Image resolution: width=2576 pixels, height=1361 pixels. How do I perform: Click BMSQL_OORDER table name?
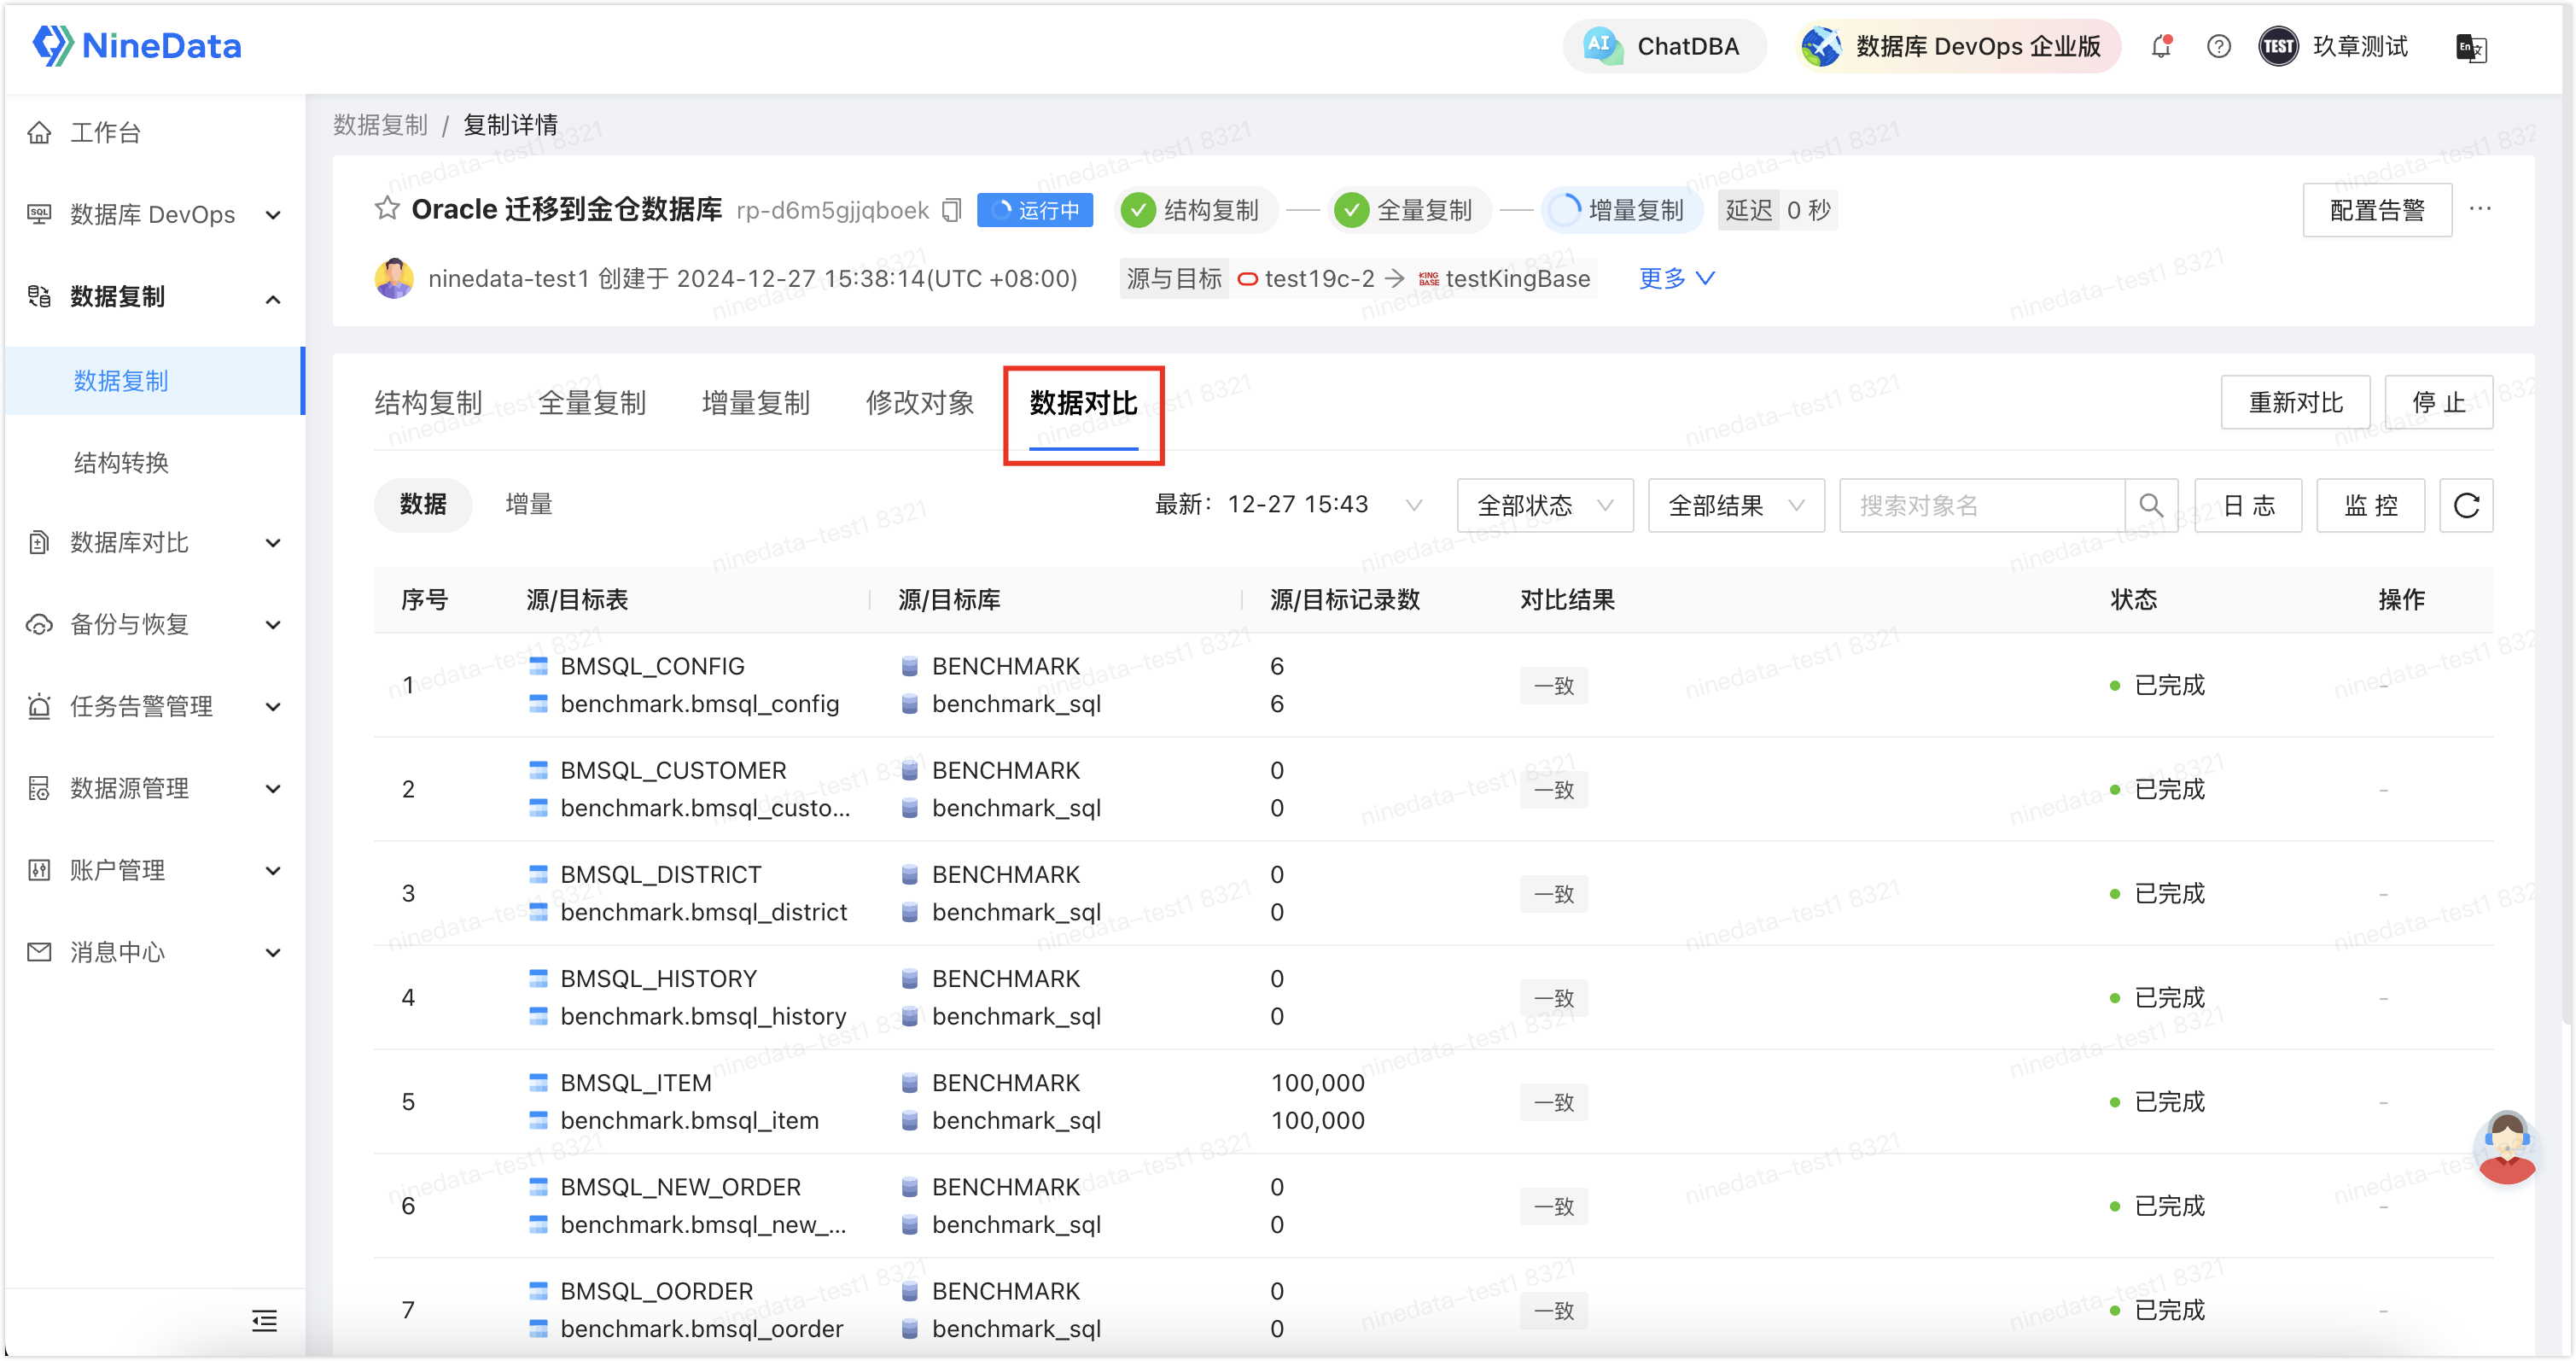coord(656,1291)
